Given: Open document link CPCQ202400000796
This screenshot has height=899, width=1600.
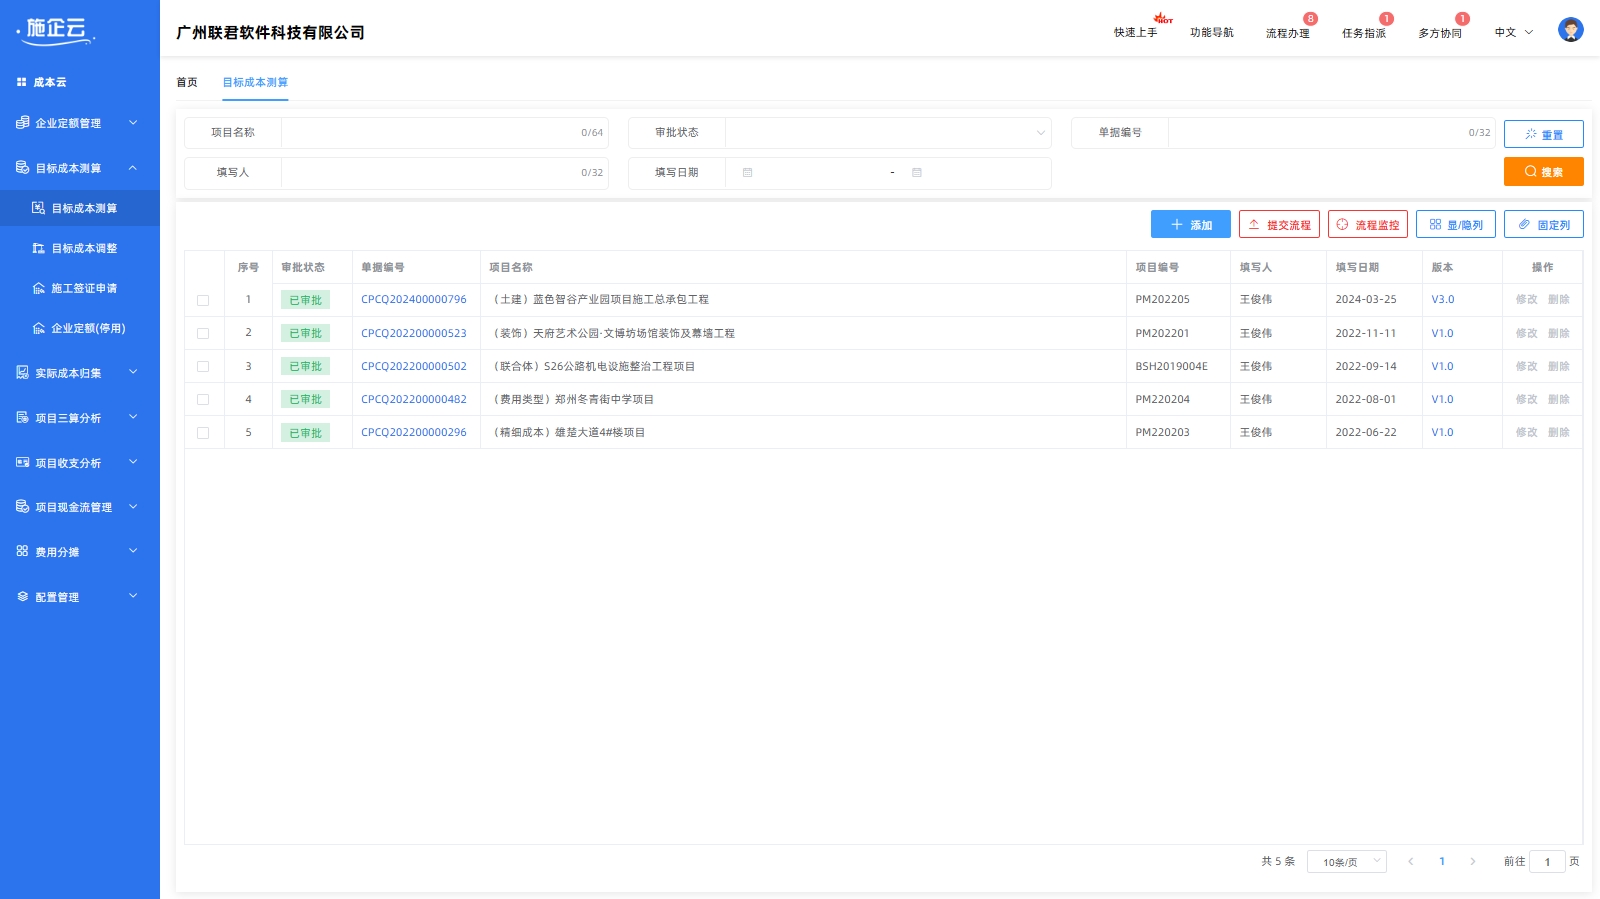Looking at the screenshot, I should pyautogui.click(x=413, y=300).
